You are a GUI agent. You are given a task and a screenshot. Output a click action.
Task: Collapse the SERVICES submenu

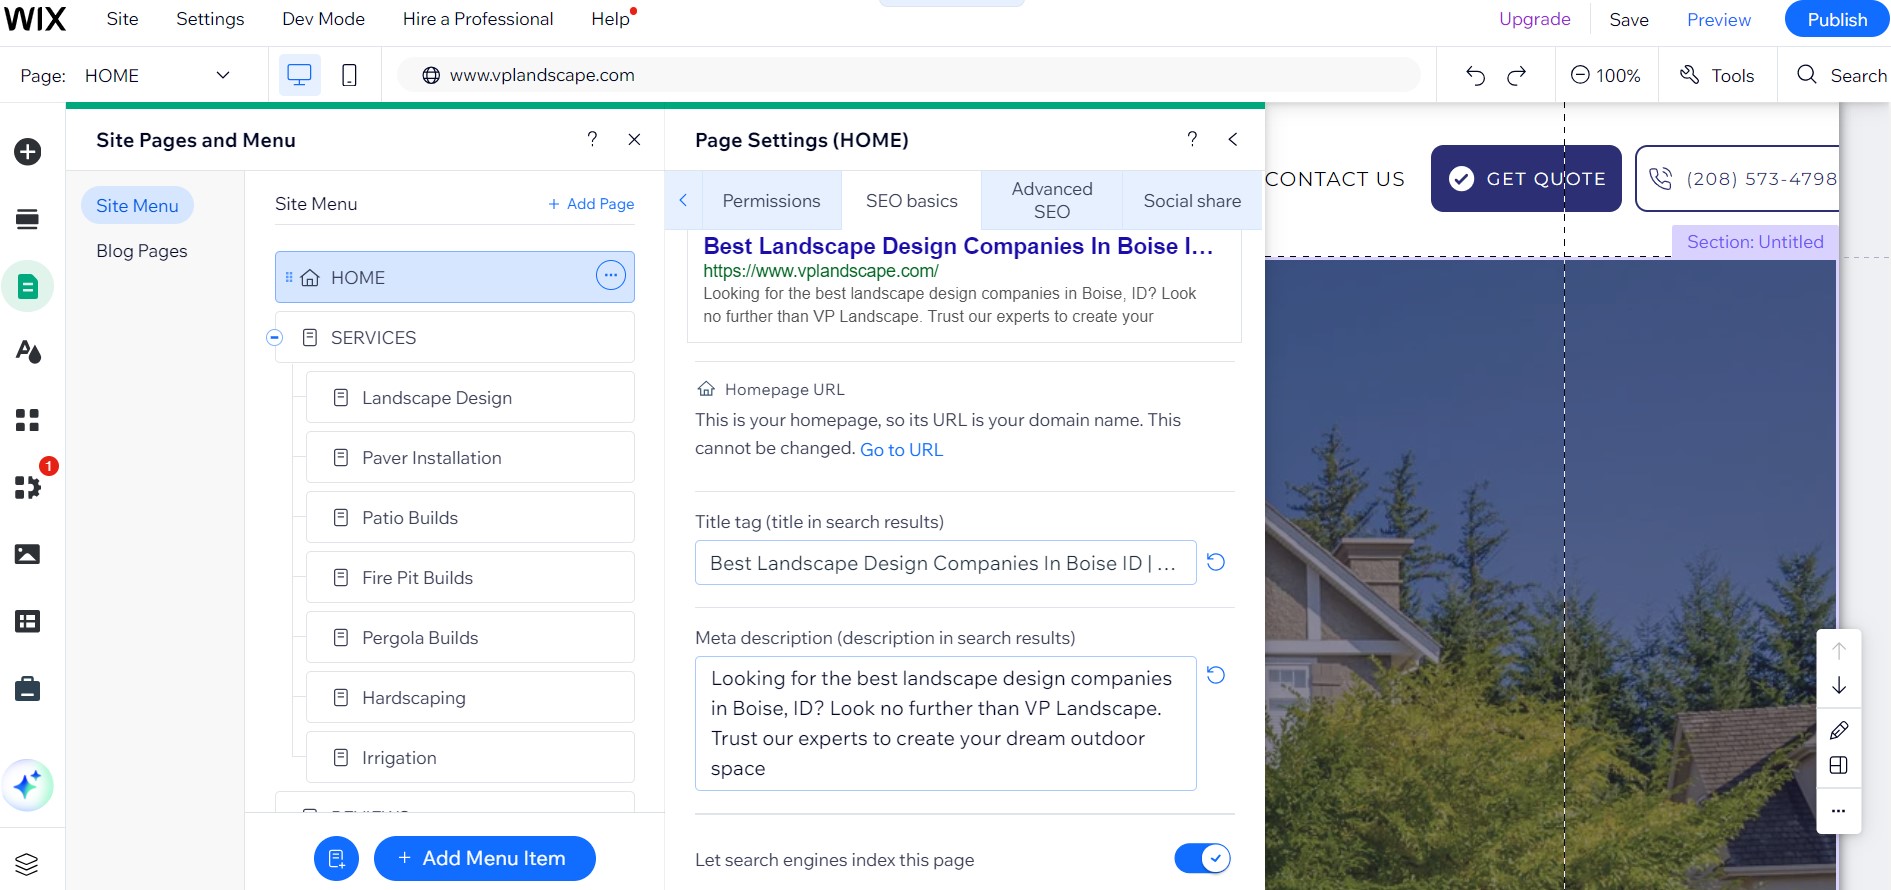pyautogui.click(x=274, y=338)
